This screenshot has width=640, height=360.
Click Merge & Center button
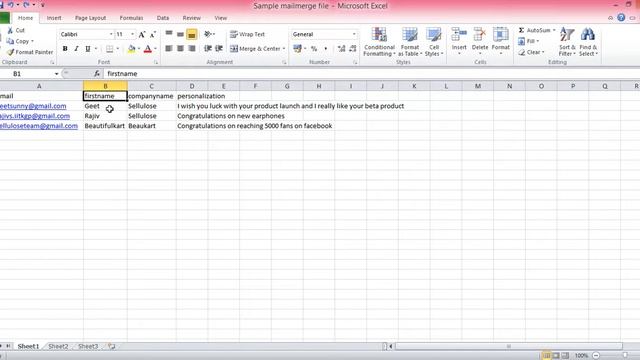pos(255,49)
